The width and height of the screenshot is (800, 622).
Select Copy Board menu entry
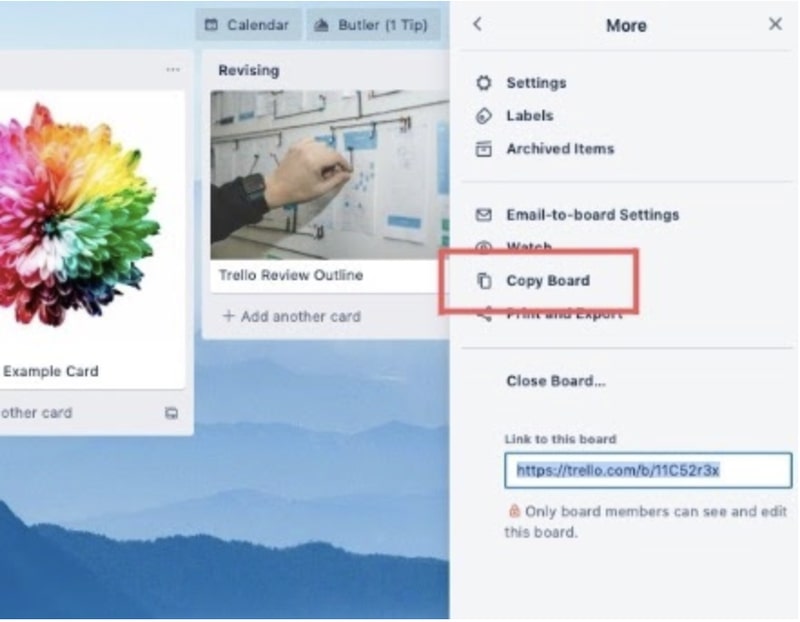point(547,281)
